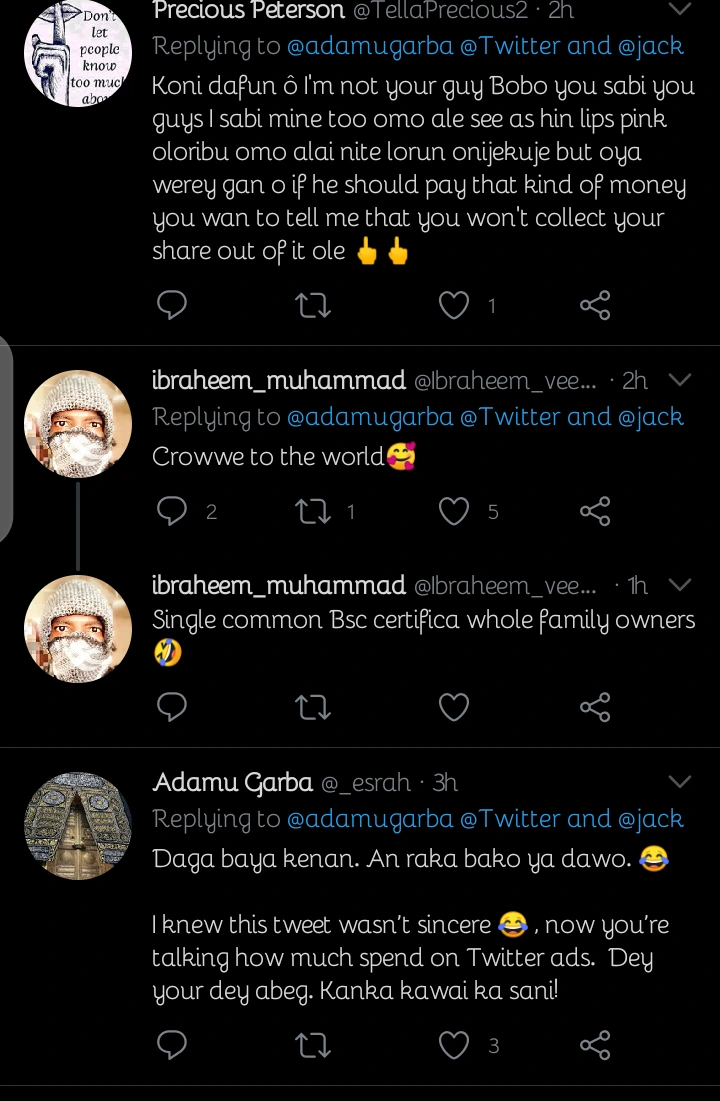
Task: Share Precious Peterson's tweet
Action: coord(595,305)
